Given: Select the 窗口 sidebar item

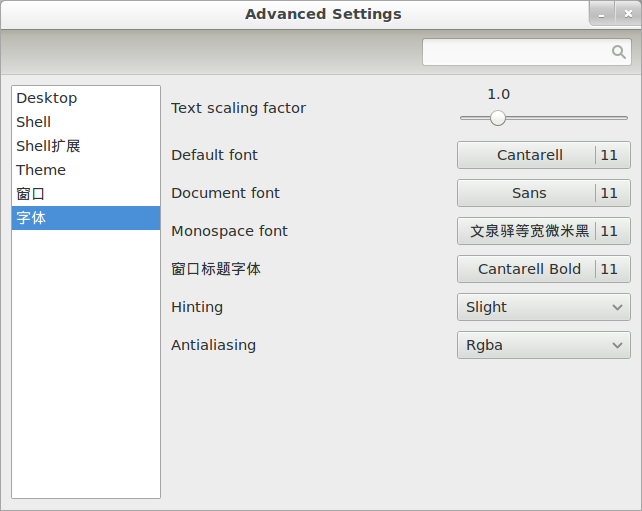Looking at the screenshot, I should (x=31, y=194).
